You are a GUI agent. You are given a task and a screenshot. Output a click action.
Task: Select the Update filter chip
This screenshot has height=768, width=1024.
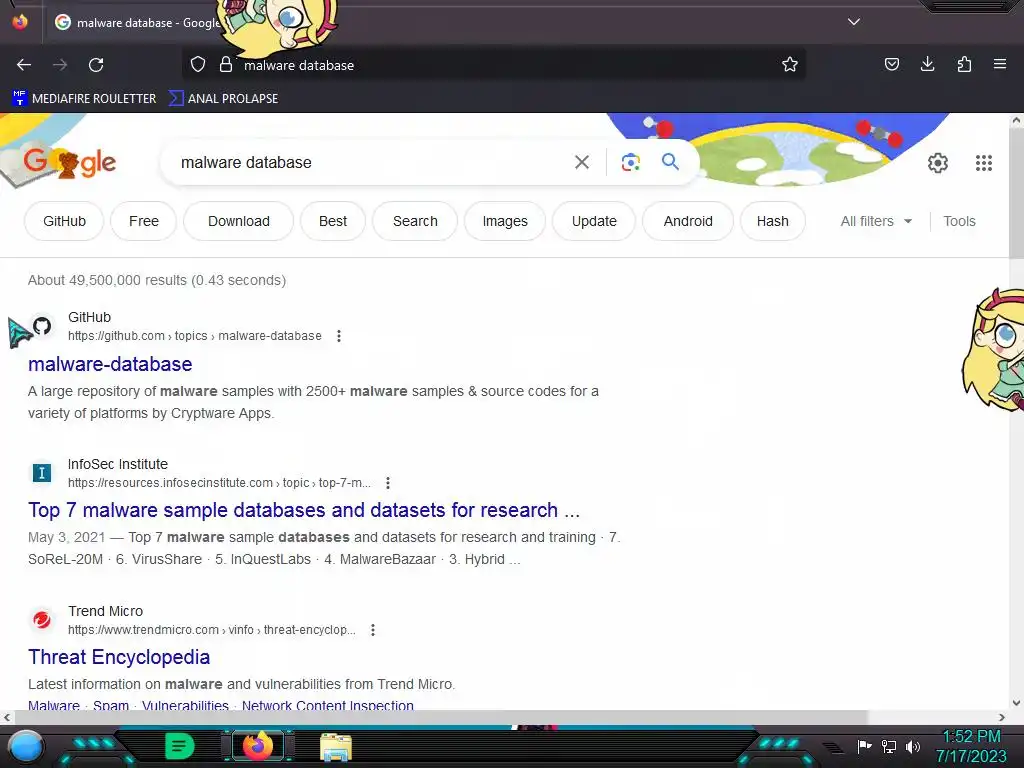[x=594, y=221]
